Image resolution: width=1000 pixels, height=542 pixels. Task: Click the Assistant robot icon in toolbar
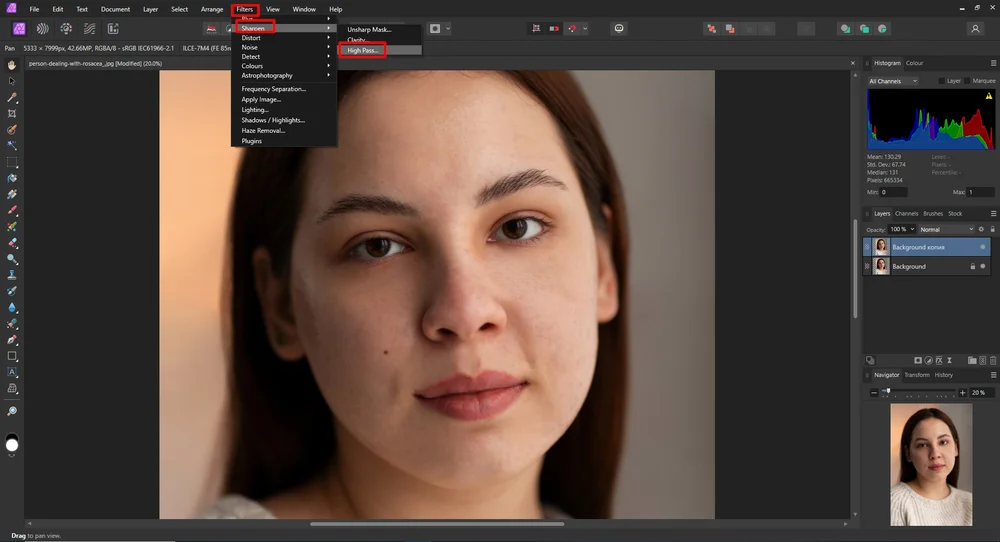tap(619, 28)
